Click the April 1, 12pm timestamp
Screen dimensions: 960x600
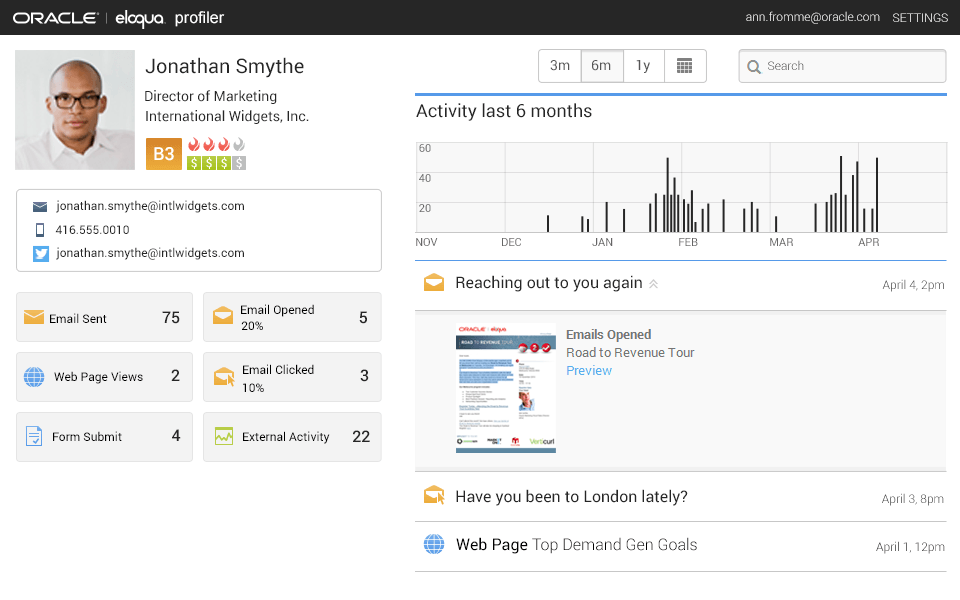[x=910, y=547]
